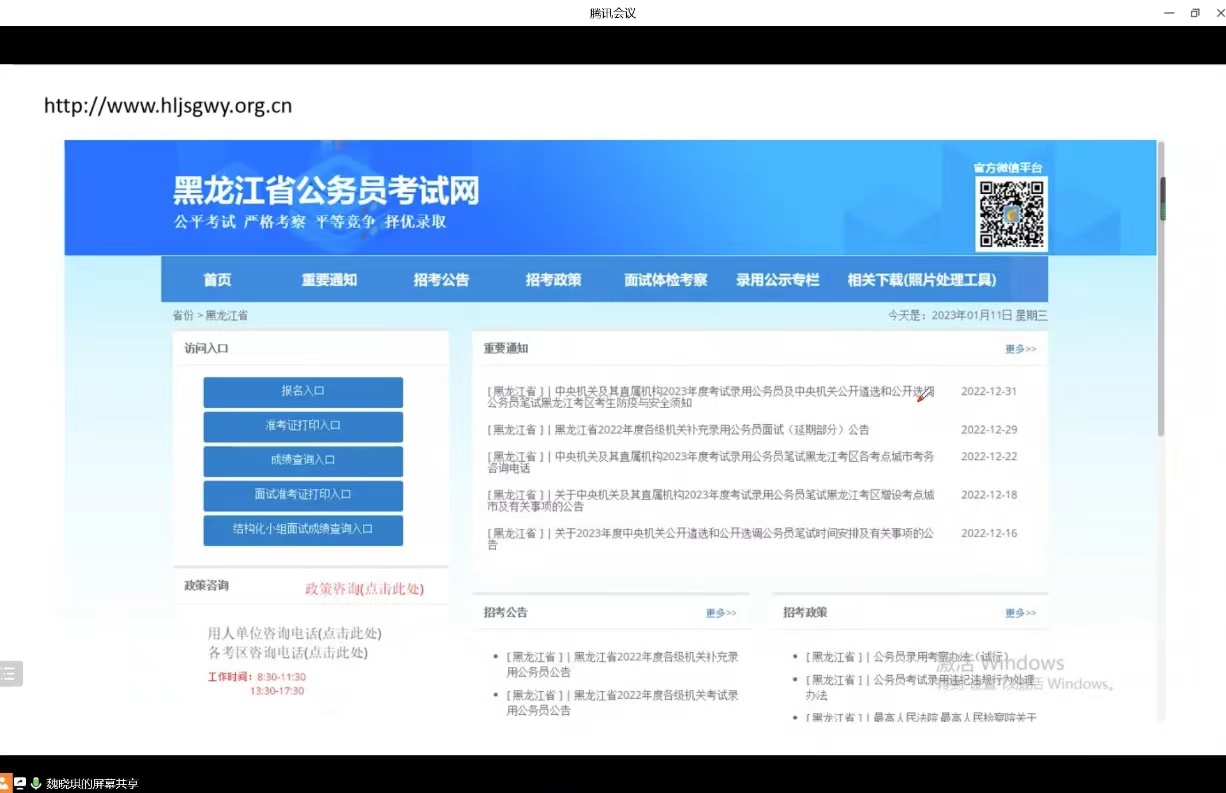Open the 用人单位咨询电话(点击此处) link
Image resolution: width=1226 pixels, height=793 pixels.
coord(294,633)
